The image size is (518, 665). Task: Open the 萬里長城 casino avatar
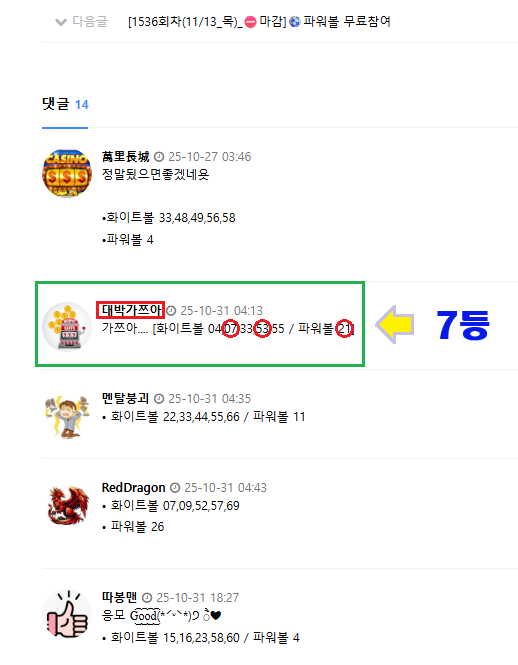coord(67,173)
